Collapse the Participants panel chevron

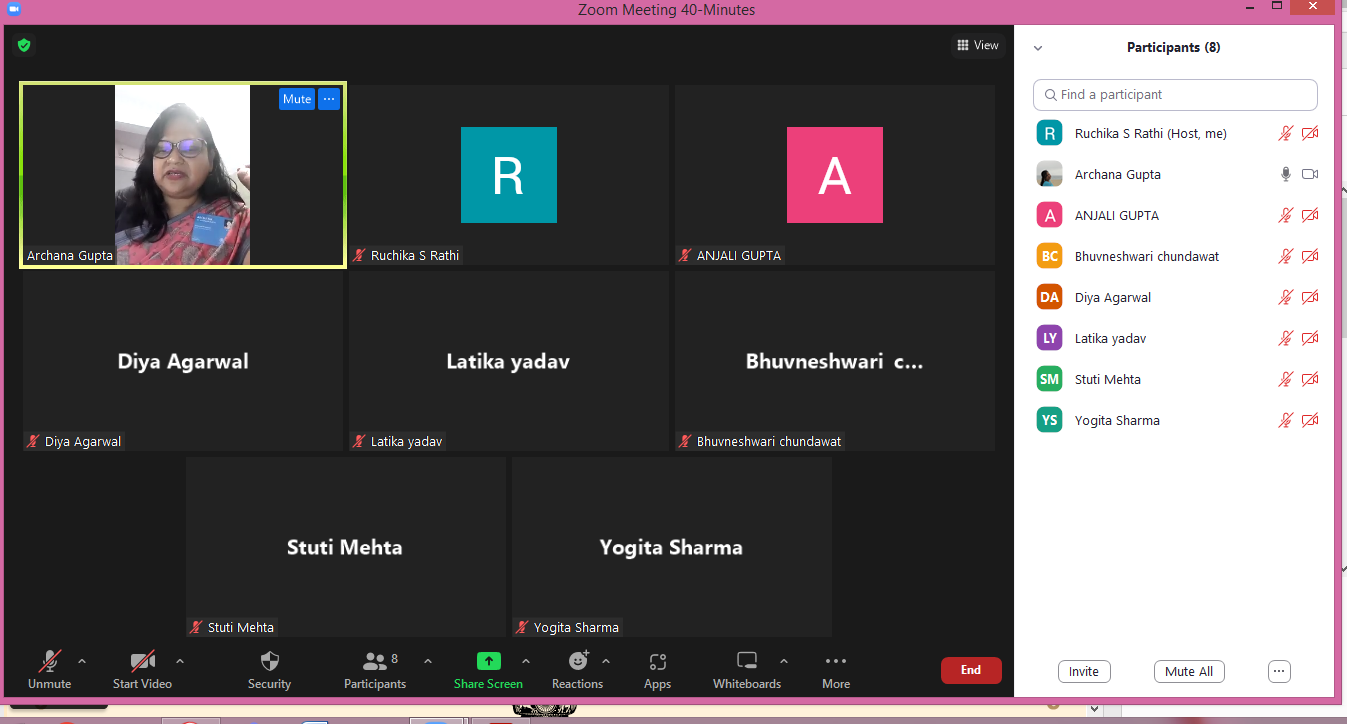click(1038, 48)
